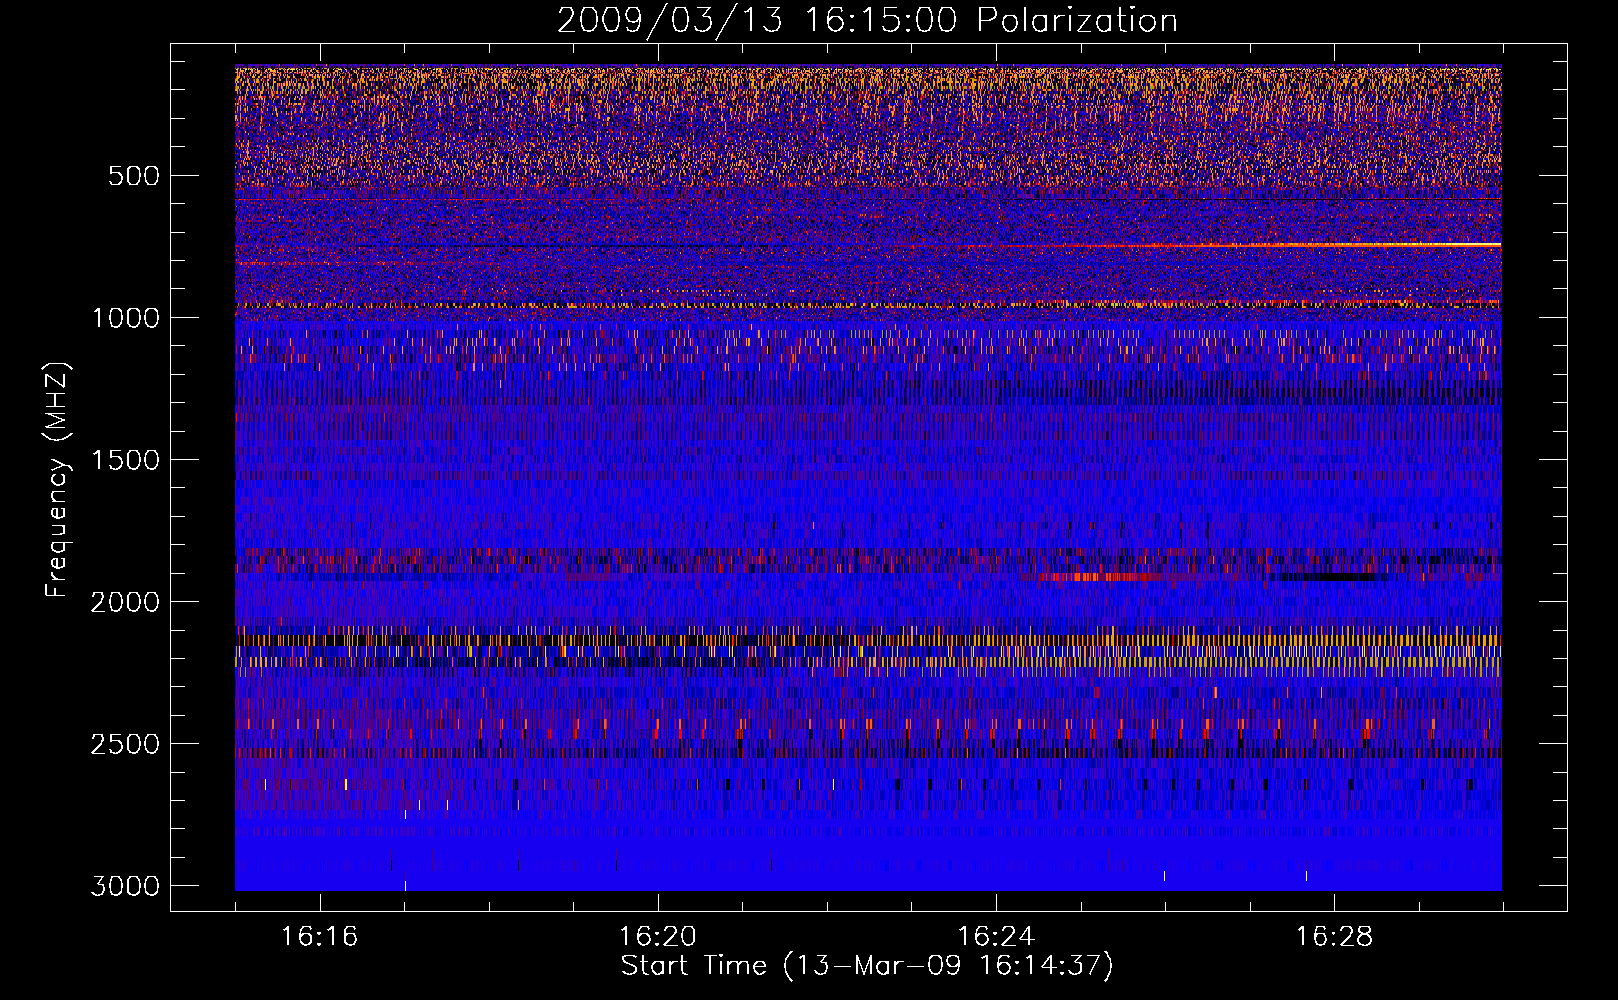Image resolution: width=1618 pixels, height=1000 pixels.
Task: Click the "Start Time (13-Mar-09 16:14:37)" label
Action: 867,966
